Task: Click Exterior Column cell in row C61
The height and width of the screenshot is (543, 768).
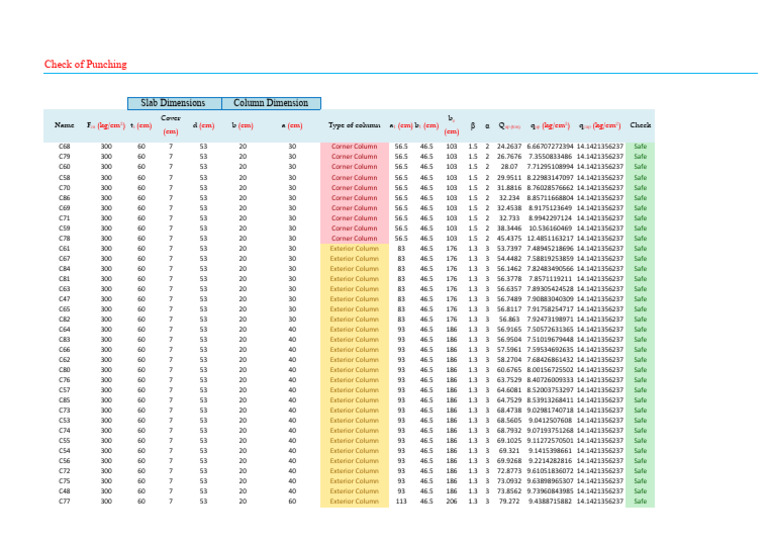Action: coord(354,248)
